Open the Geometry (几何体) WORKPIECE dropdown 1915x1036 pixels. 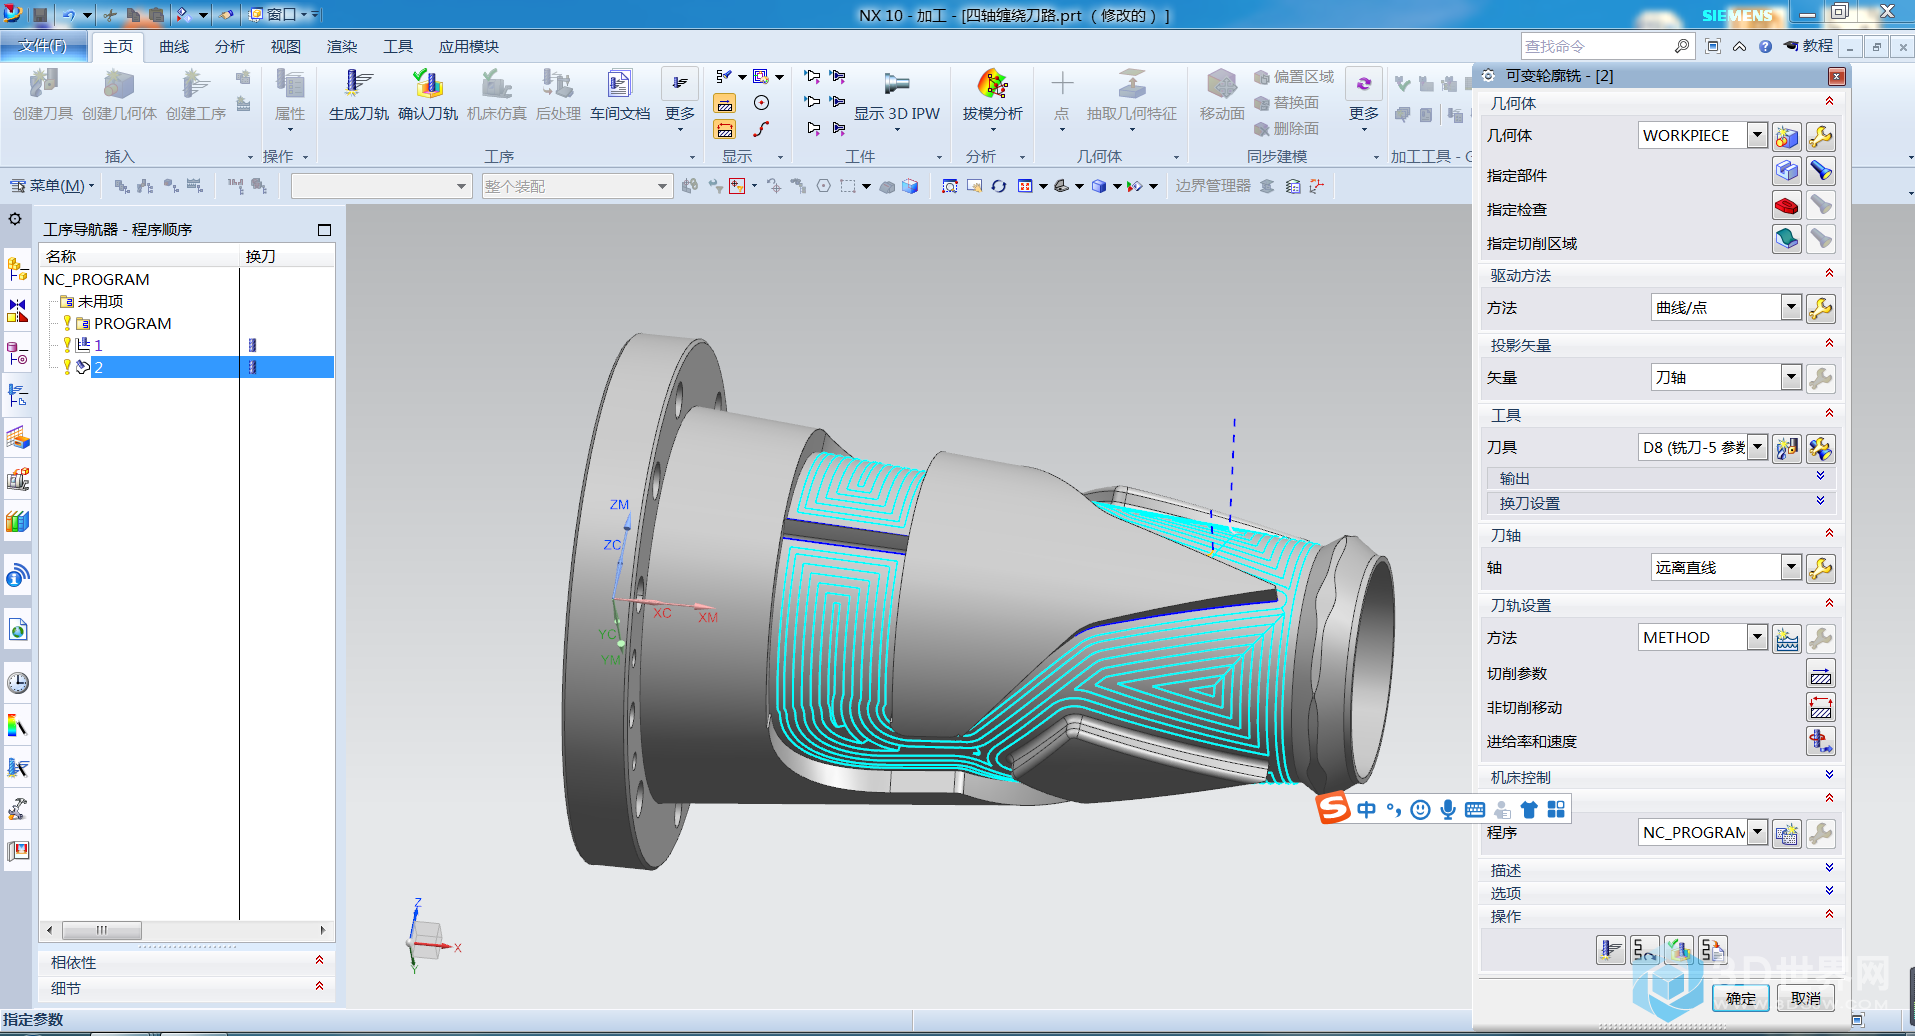point(1757,135)
